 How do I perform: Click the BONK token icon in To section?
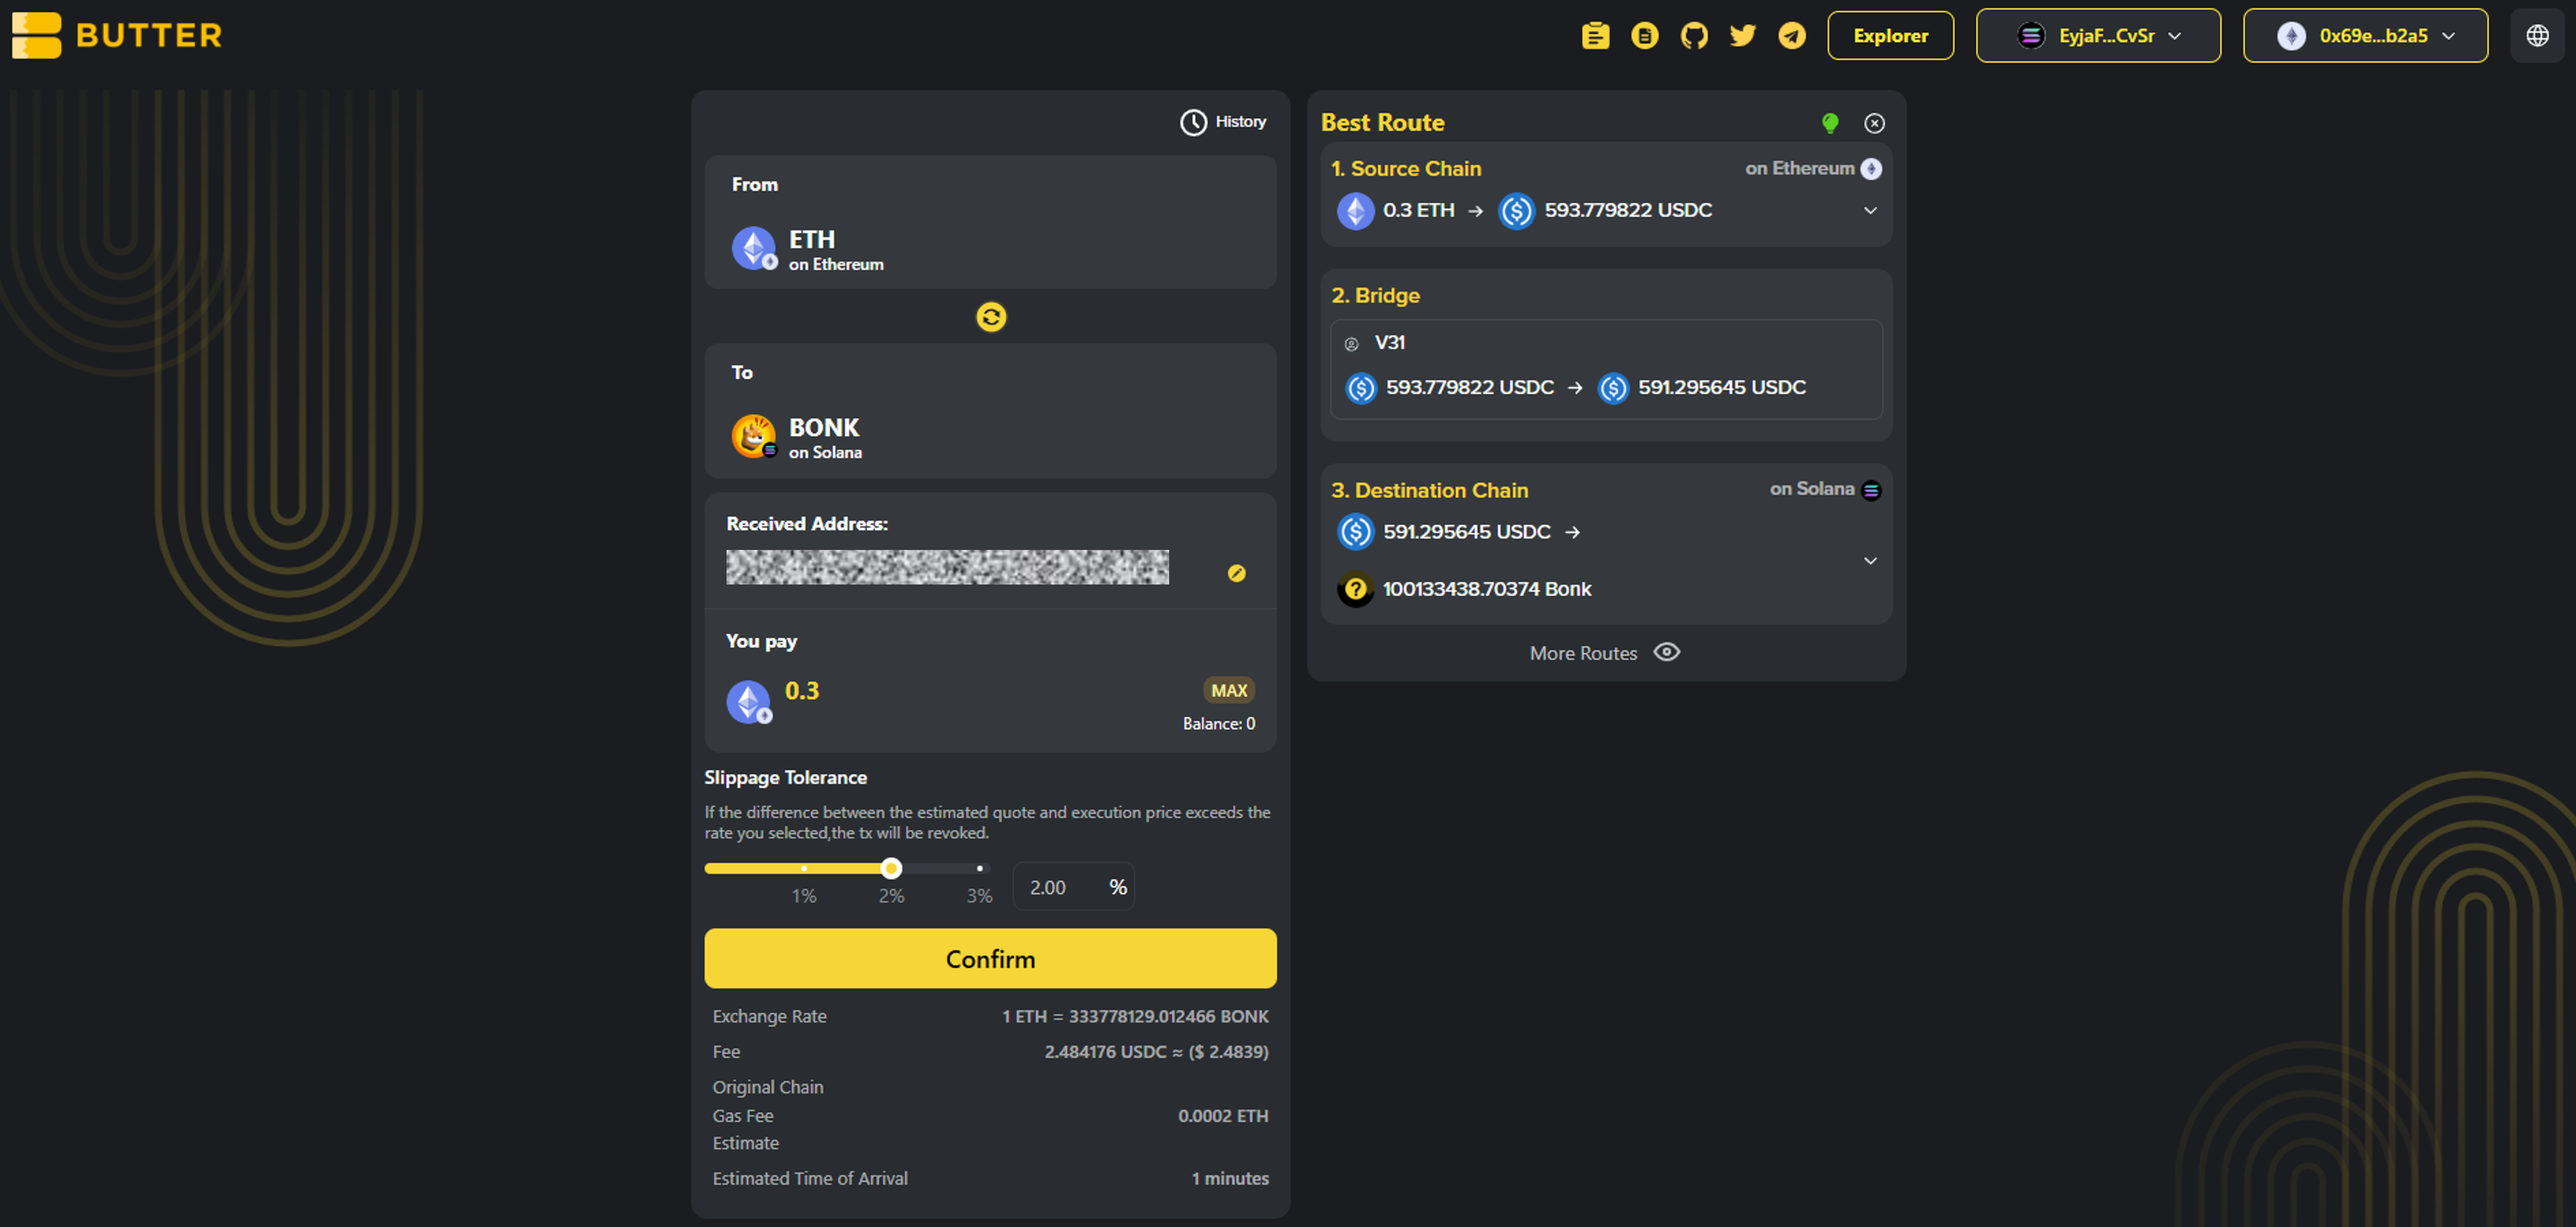pos(753,436)
